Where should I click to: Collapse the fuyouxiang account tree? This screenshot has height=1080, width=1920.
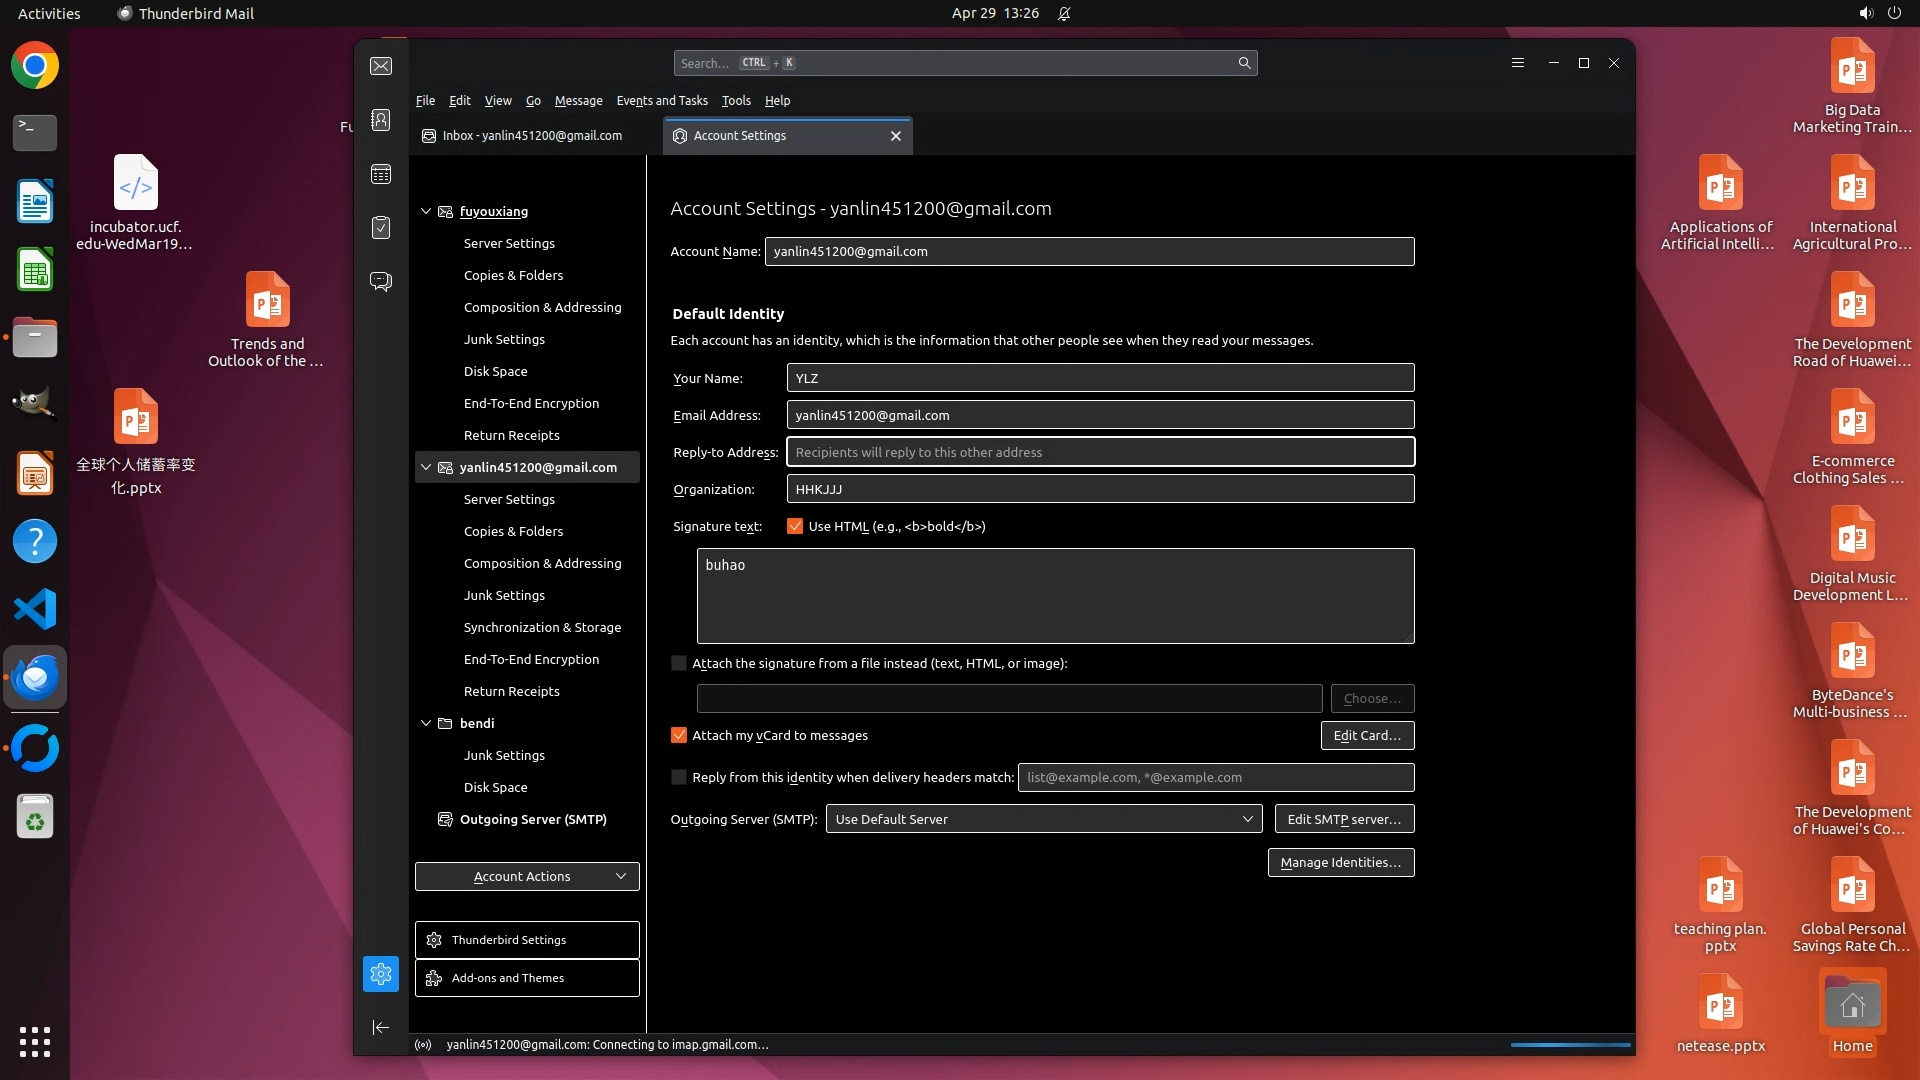pyautogui.click(x=426, y=211)
